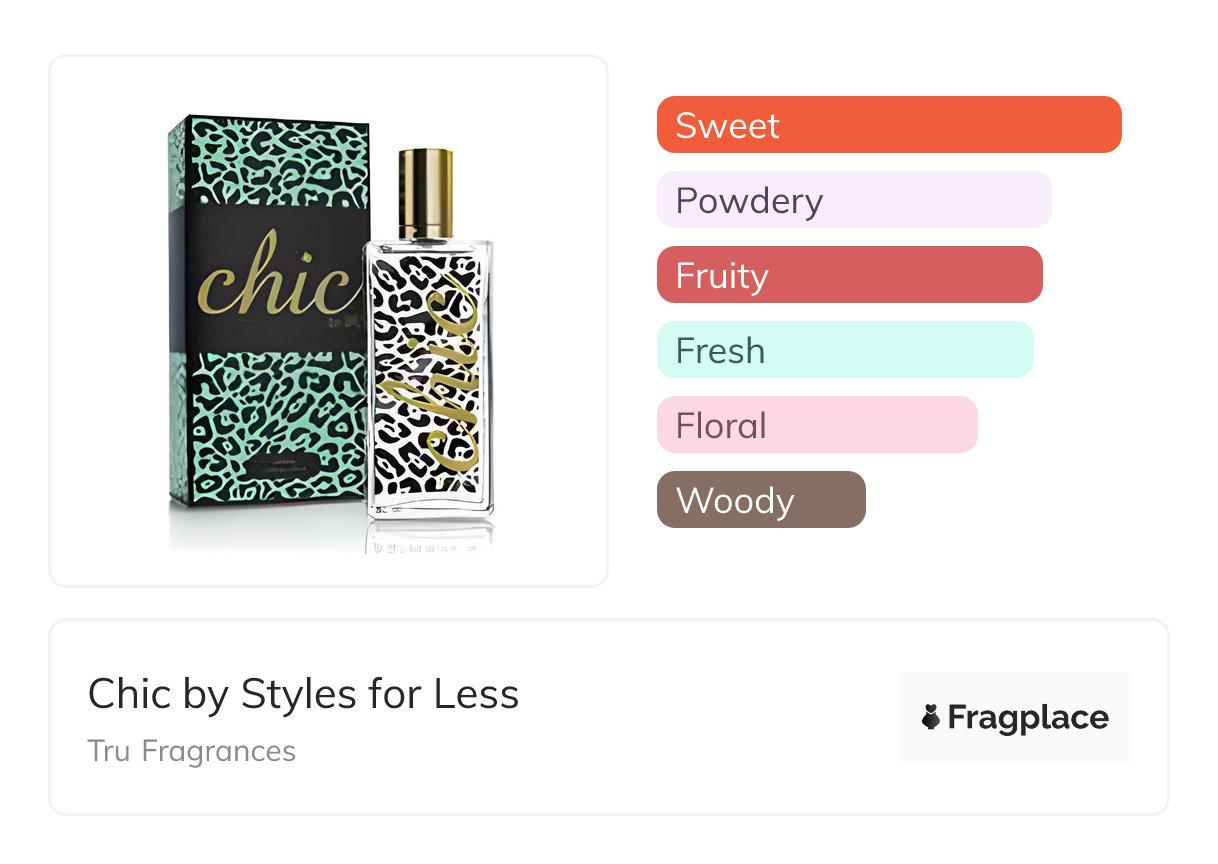Image resolution: width=1218 pixels, height=864 pixels.
Task: Click the Fragplace perfume bottle logo icon
Action: (932, 717)
